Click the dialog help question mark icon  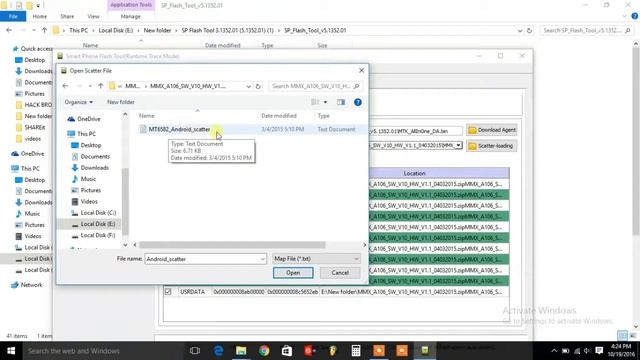pyautogui.click(x=358, y=102)
